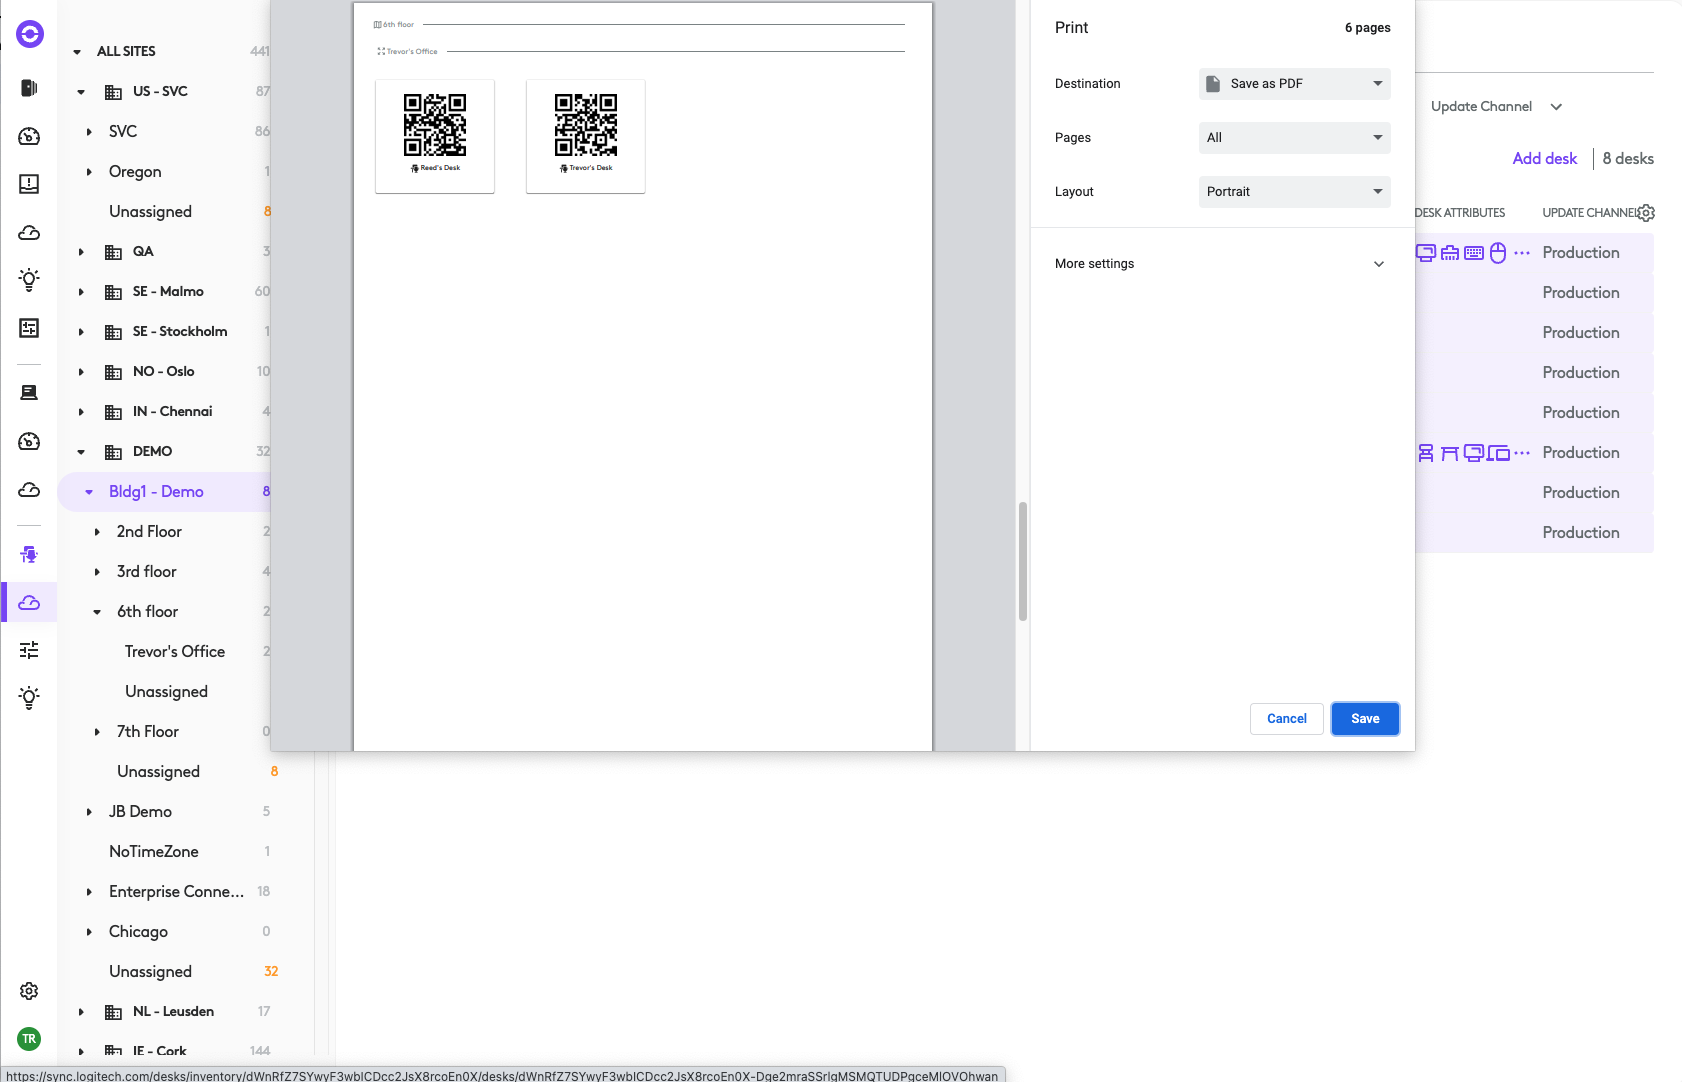The height and width of the screenshot is (1082, 1682).
Task: Select the monitor desk attribute icon
Action: click(x=1425, y=252)
